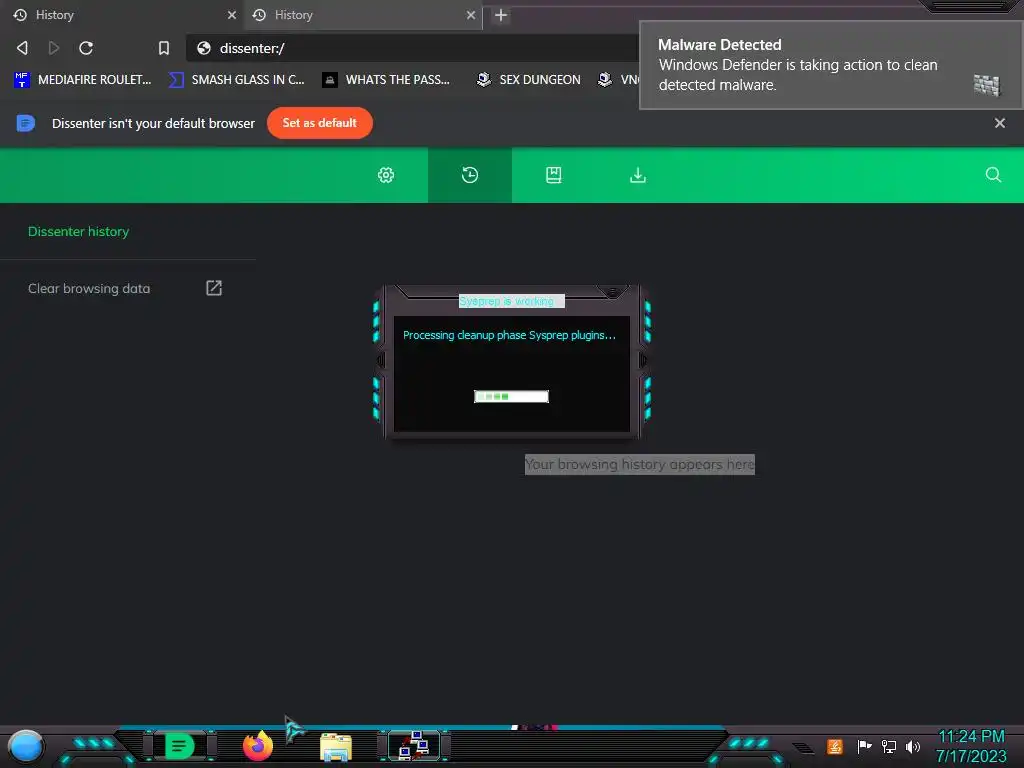Click the Sysprep progress bar
This screenshot has height=768, width=1024.
pos(511,396)
